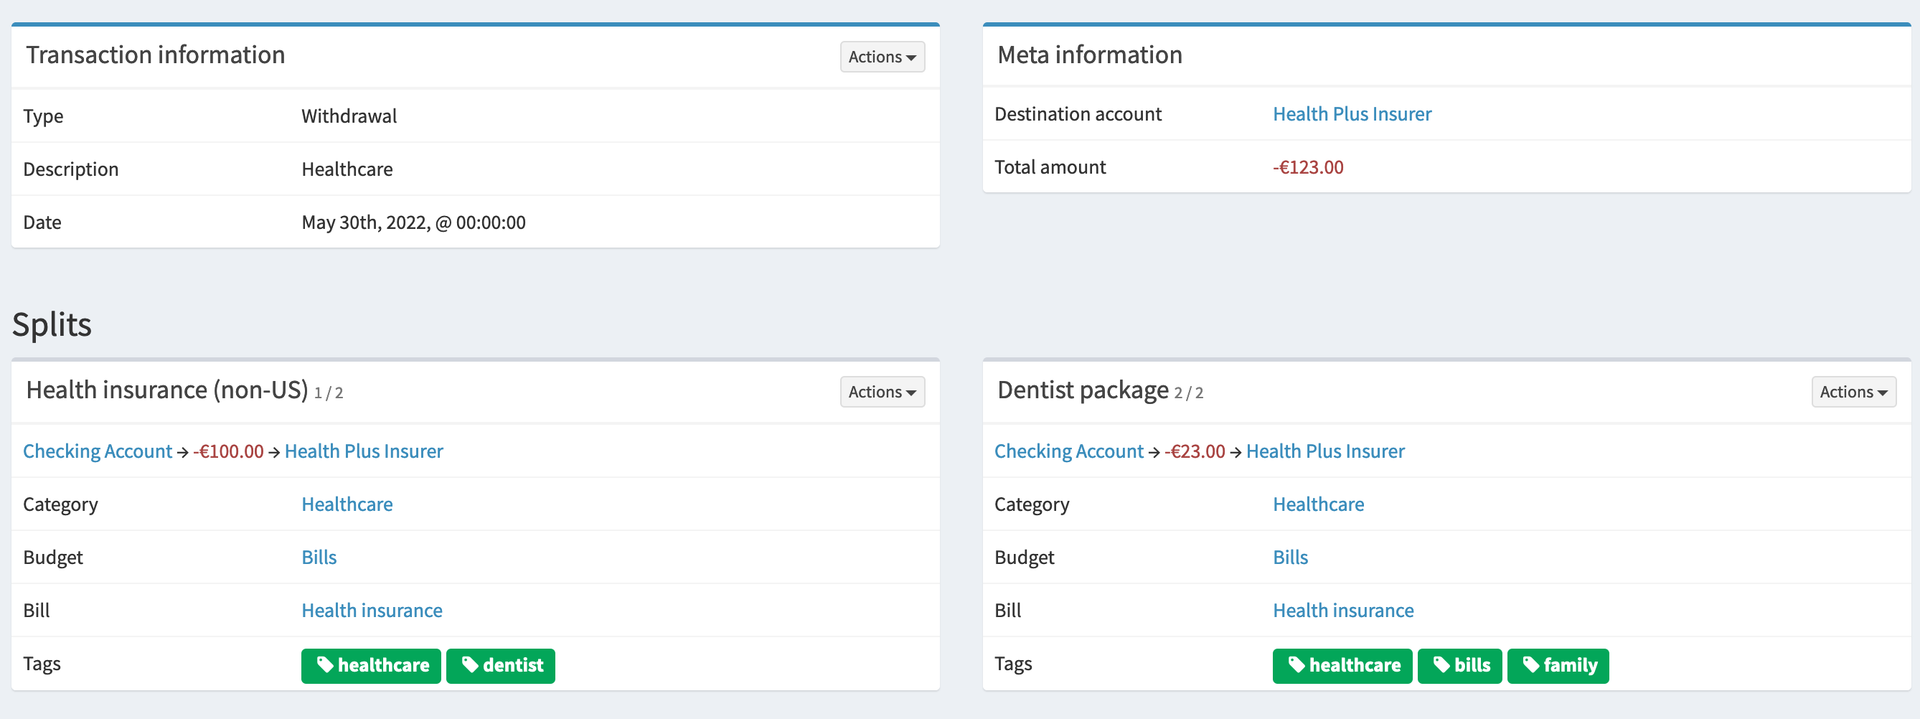
Task: Open Bills budget in Dentist package split
Action: coord(1290,557)
